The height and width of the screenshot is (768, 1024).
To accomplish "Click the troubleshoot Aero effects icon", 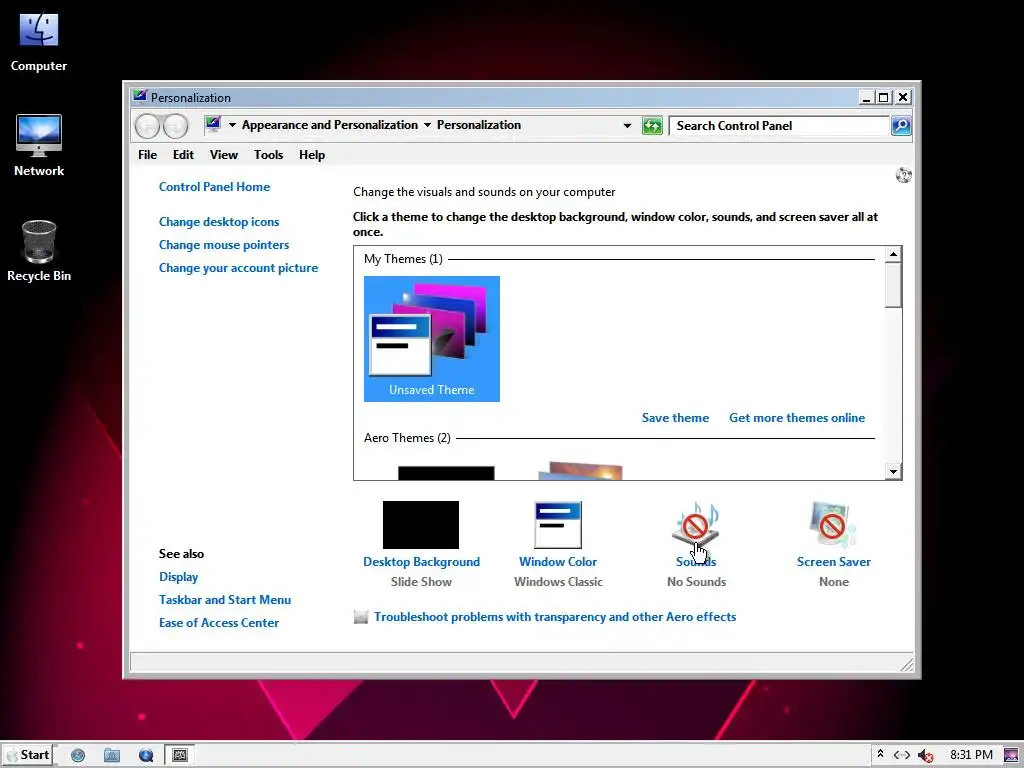I will coord(360,616).
